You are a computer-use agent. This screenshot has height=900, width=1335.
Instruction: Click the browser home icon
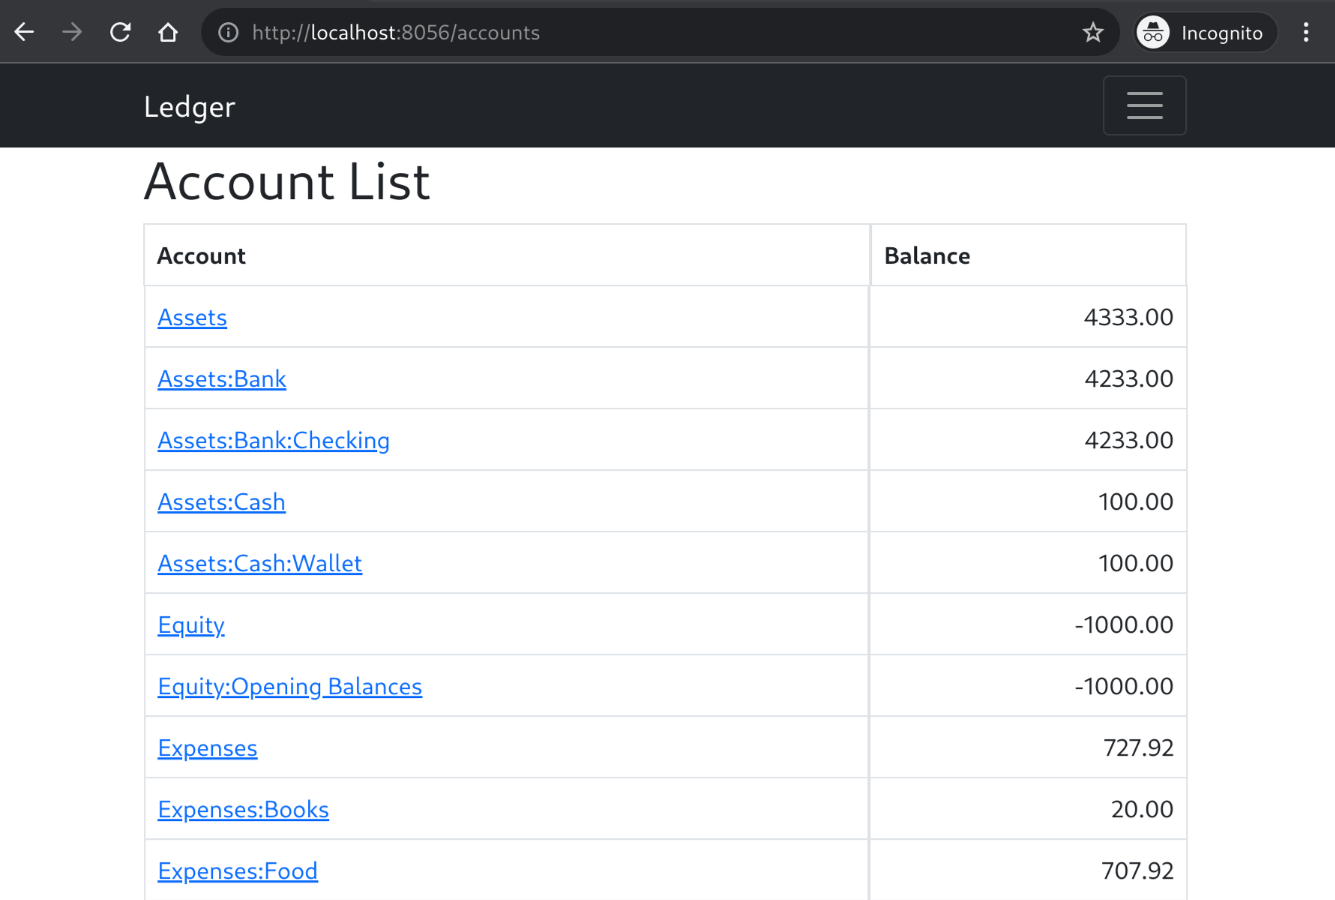tap(168, 31)
